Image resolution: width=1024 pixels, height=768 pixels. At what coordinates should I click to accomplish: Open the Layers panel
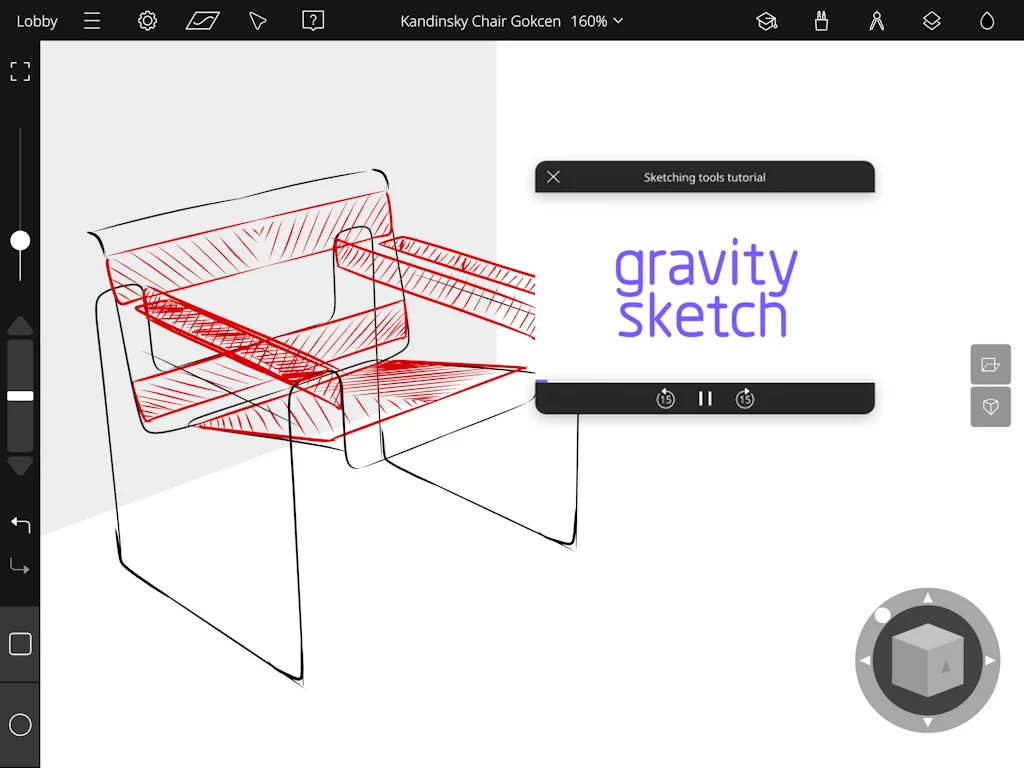point(931,20)
